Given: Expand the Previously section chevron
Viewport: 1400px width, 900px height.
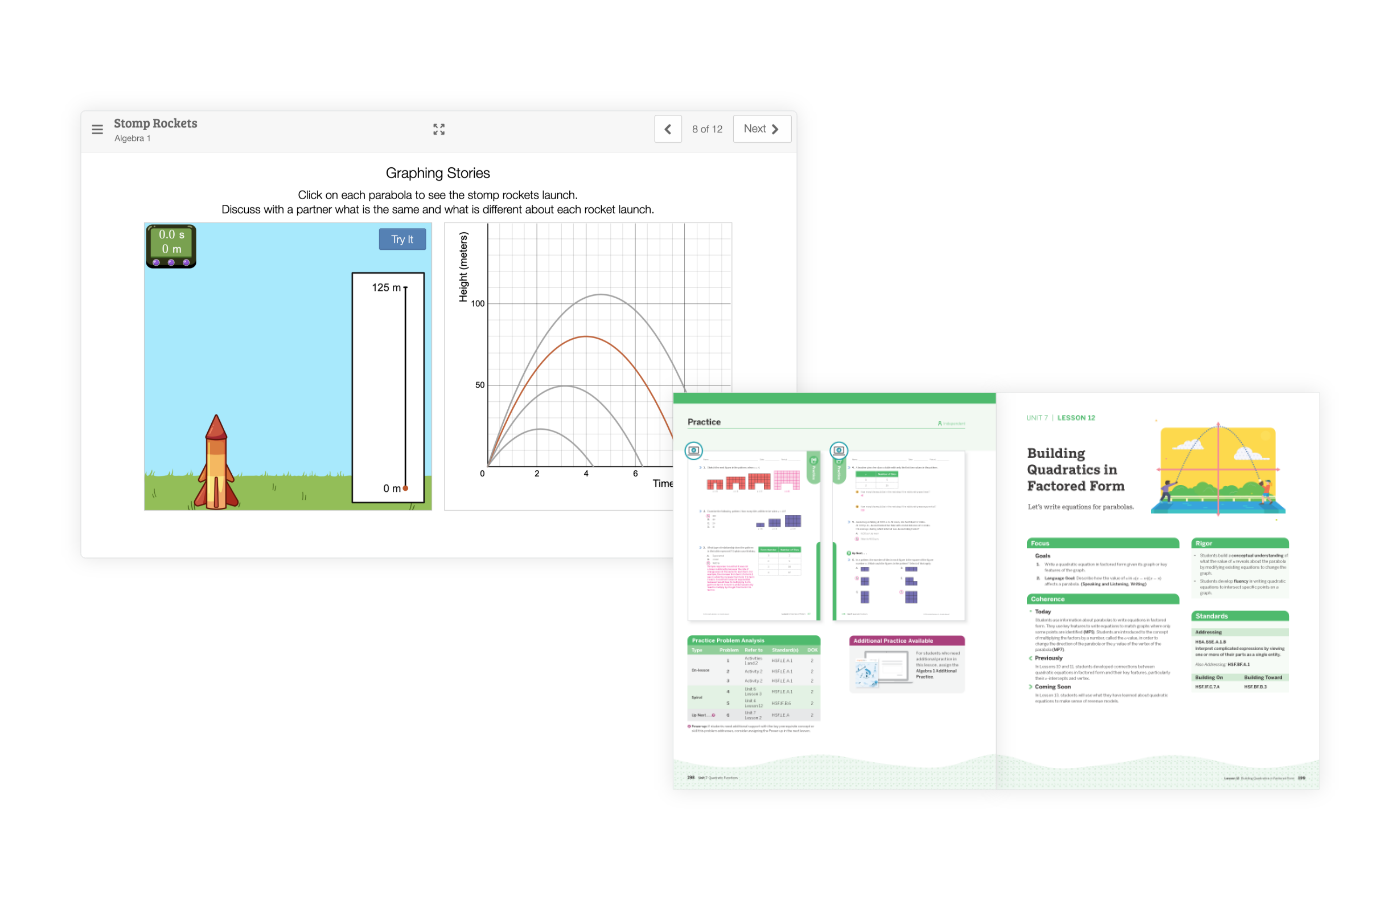Looking at the screenshot, I should point(1030,658).
